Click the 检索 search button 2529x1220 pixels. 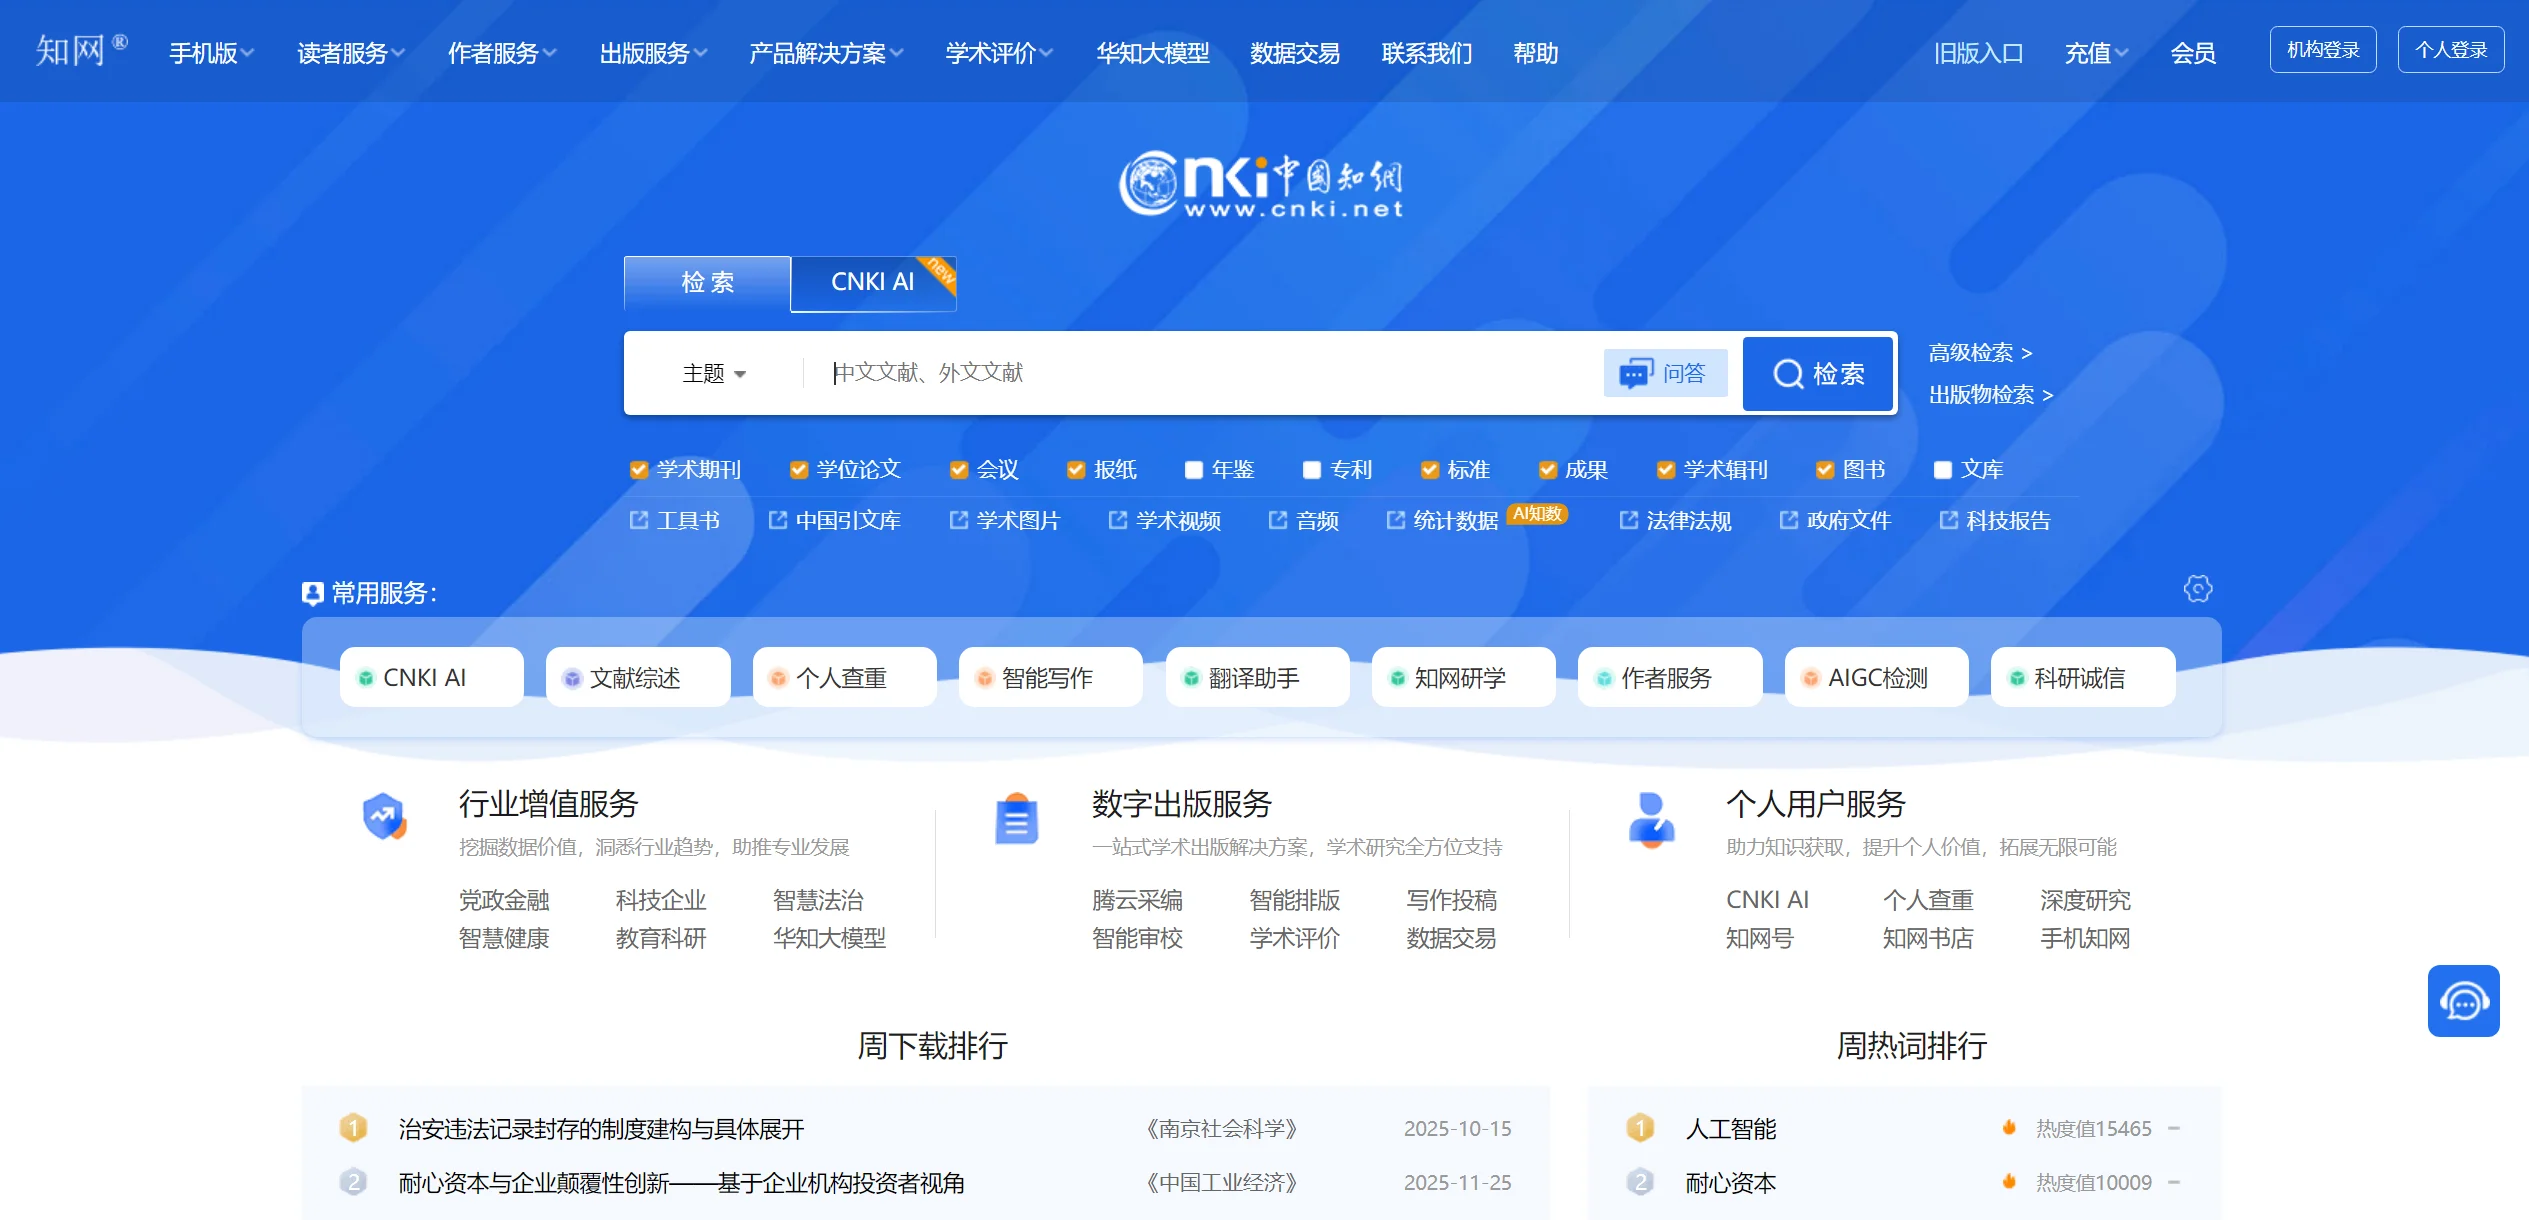(x=1818, y=374)
